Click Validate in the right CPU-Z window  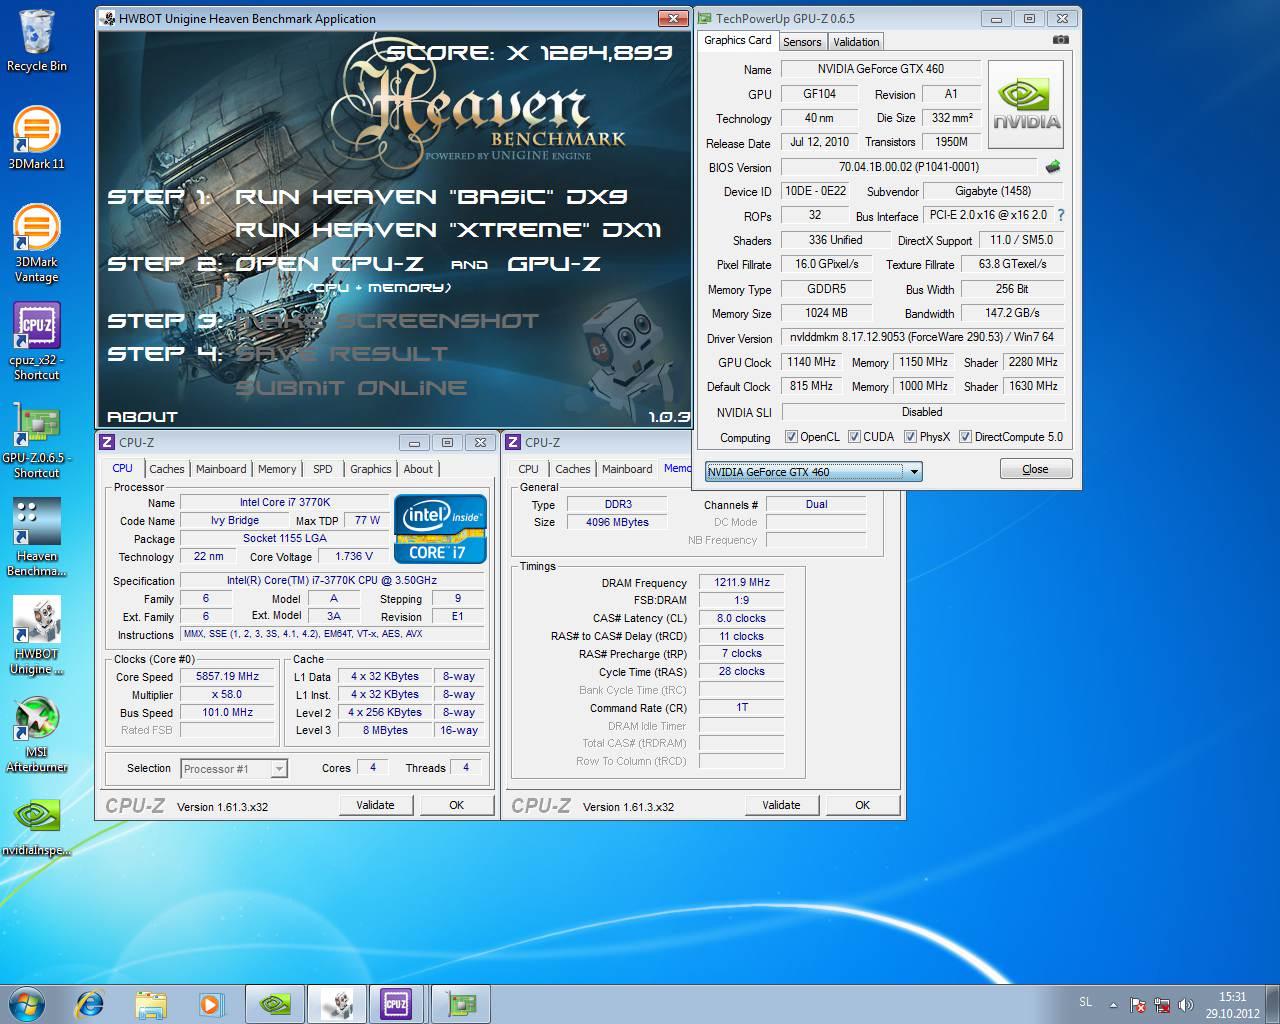tap(781, 805)
